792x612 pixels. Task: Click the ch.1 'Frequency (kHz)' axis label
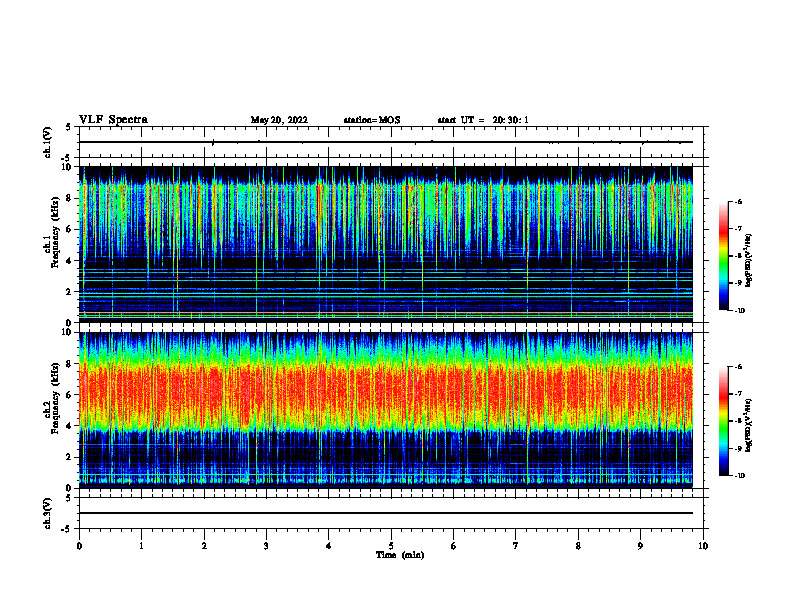(x=55, y=233)
